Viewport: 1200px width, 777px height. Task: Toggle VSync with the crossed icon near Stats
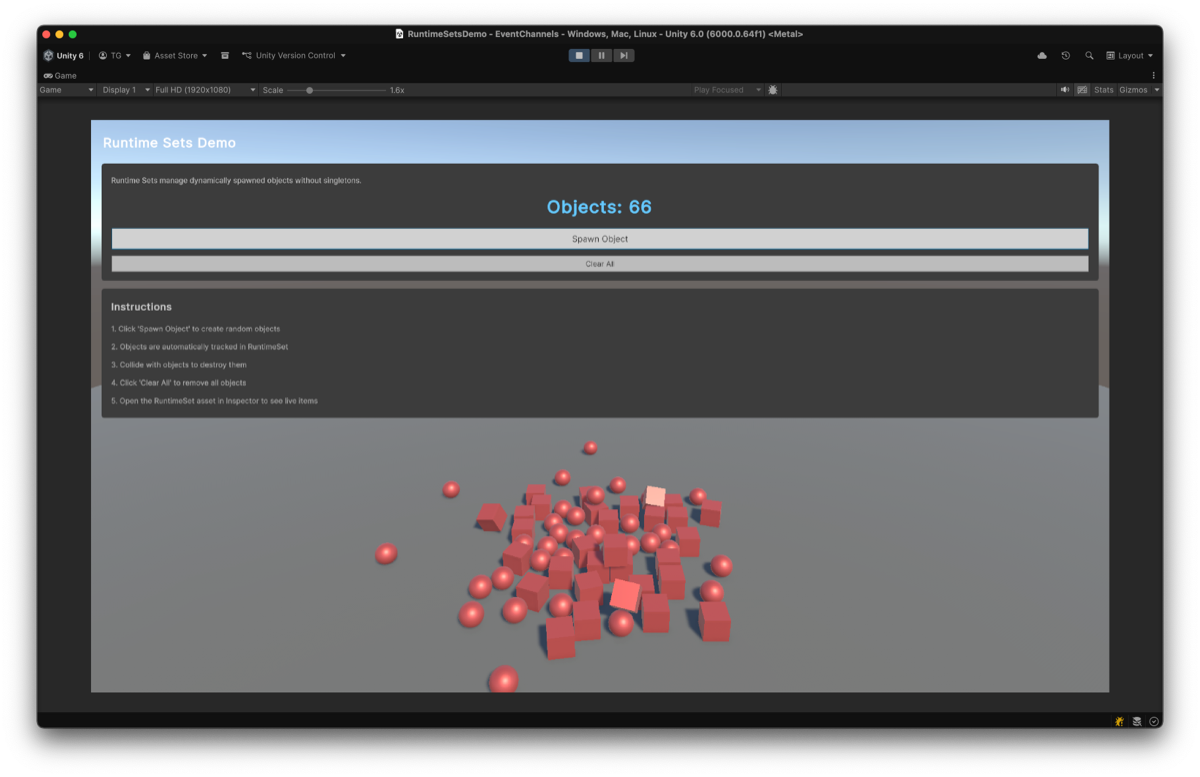[x=1081, y=90]
